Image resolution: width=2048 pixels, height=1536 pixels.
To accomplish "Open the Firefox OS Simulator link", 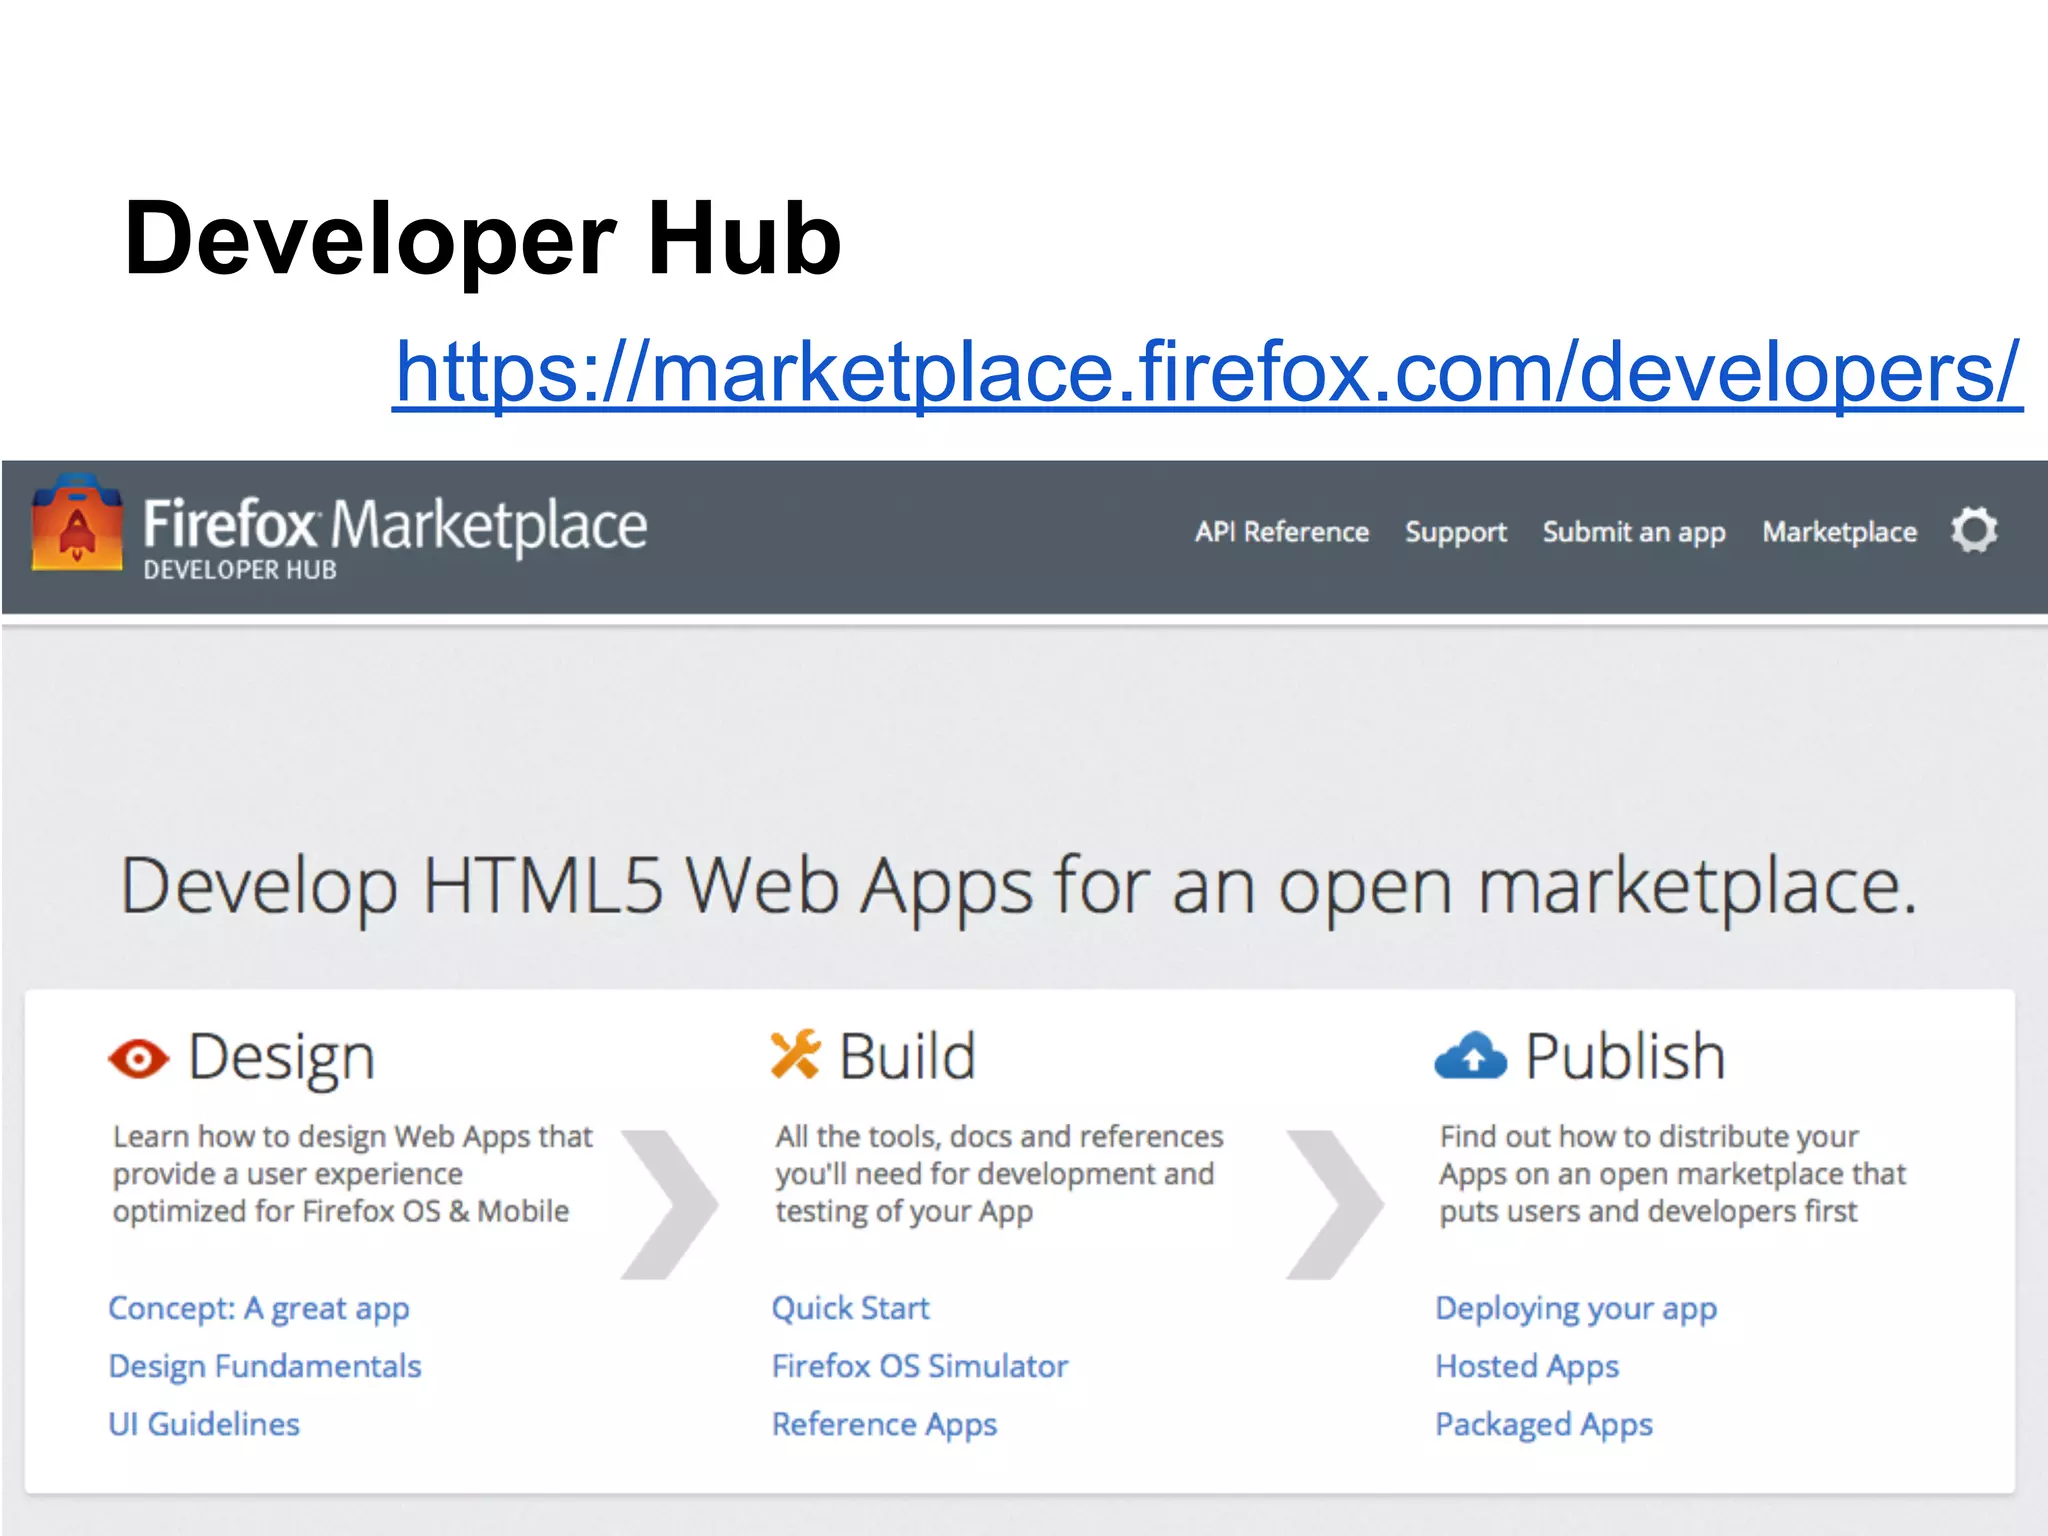I will (x=920, y=1366).
